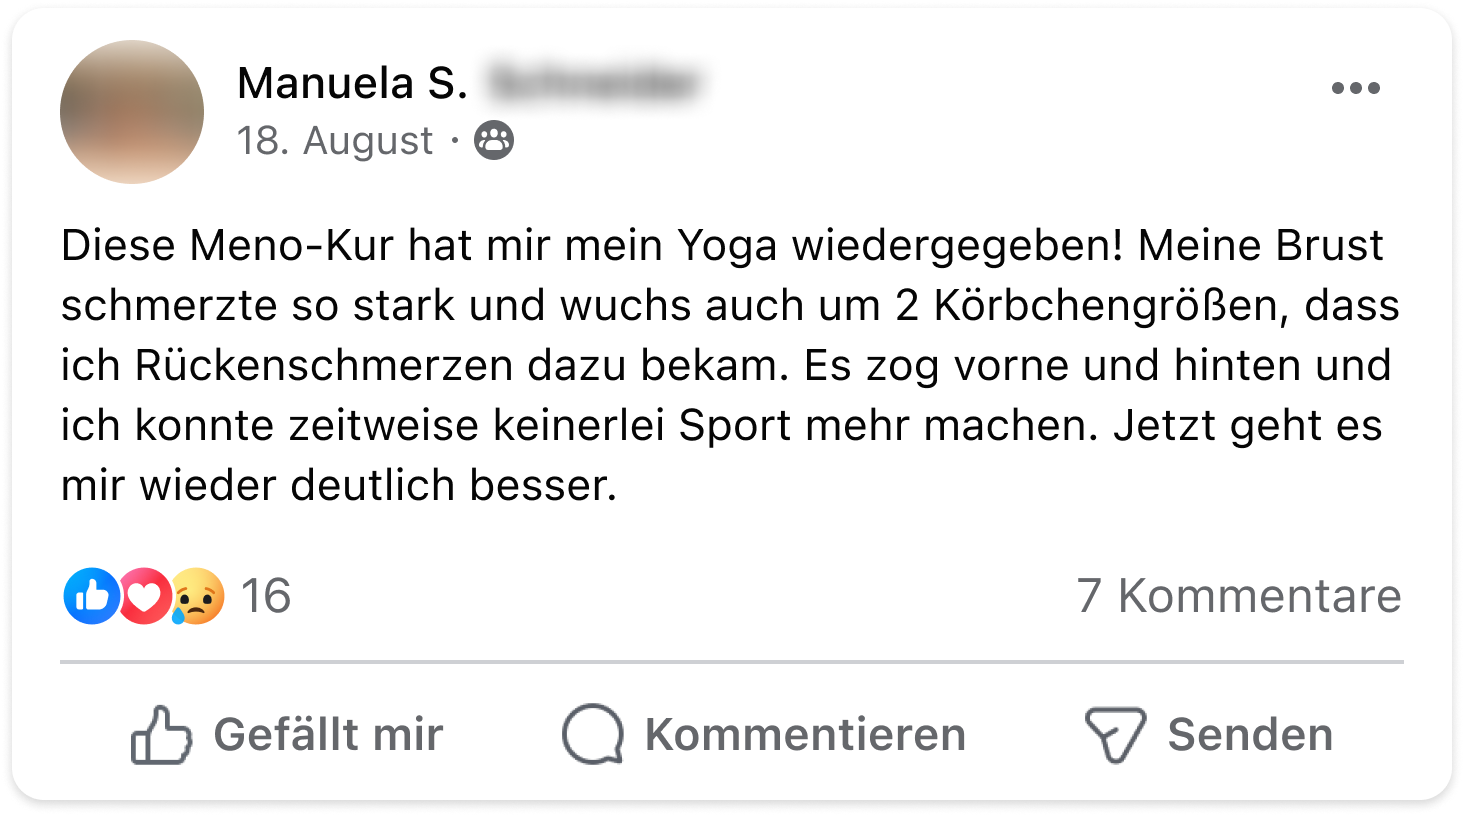Open Manuela S.'s blurred profile picture

coord(132,112)
